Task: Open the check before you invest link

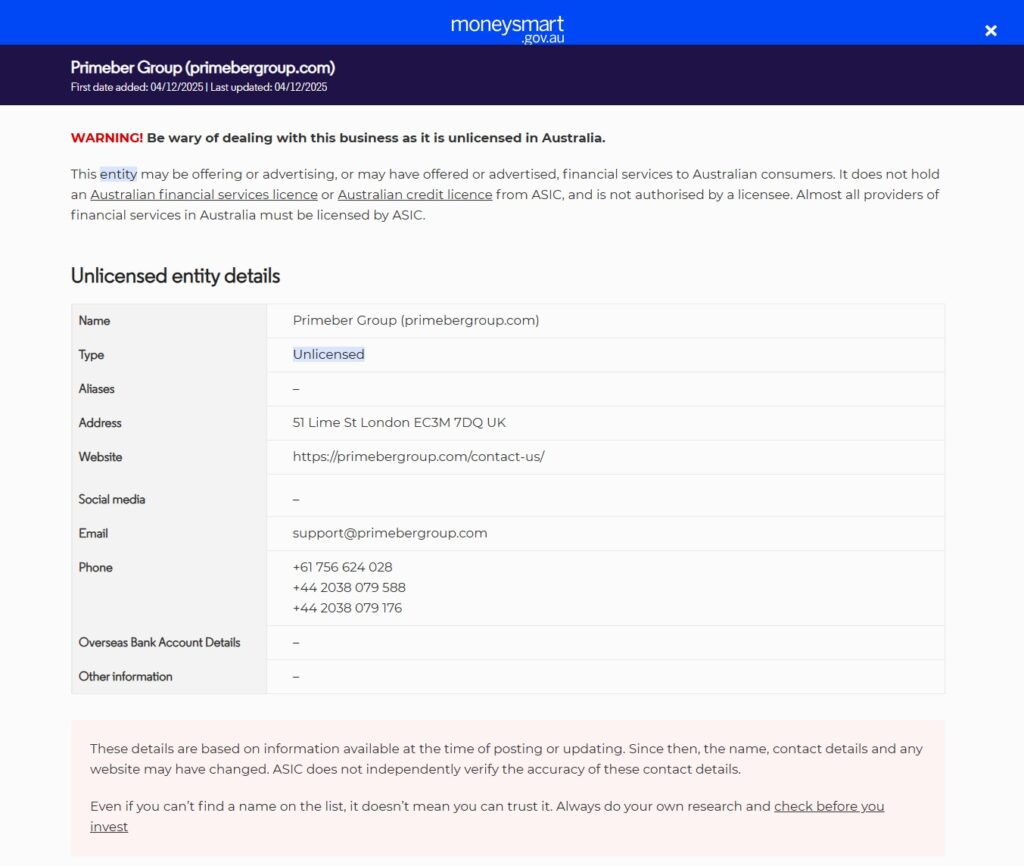Action: 829,806
